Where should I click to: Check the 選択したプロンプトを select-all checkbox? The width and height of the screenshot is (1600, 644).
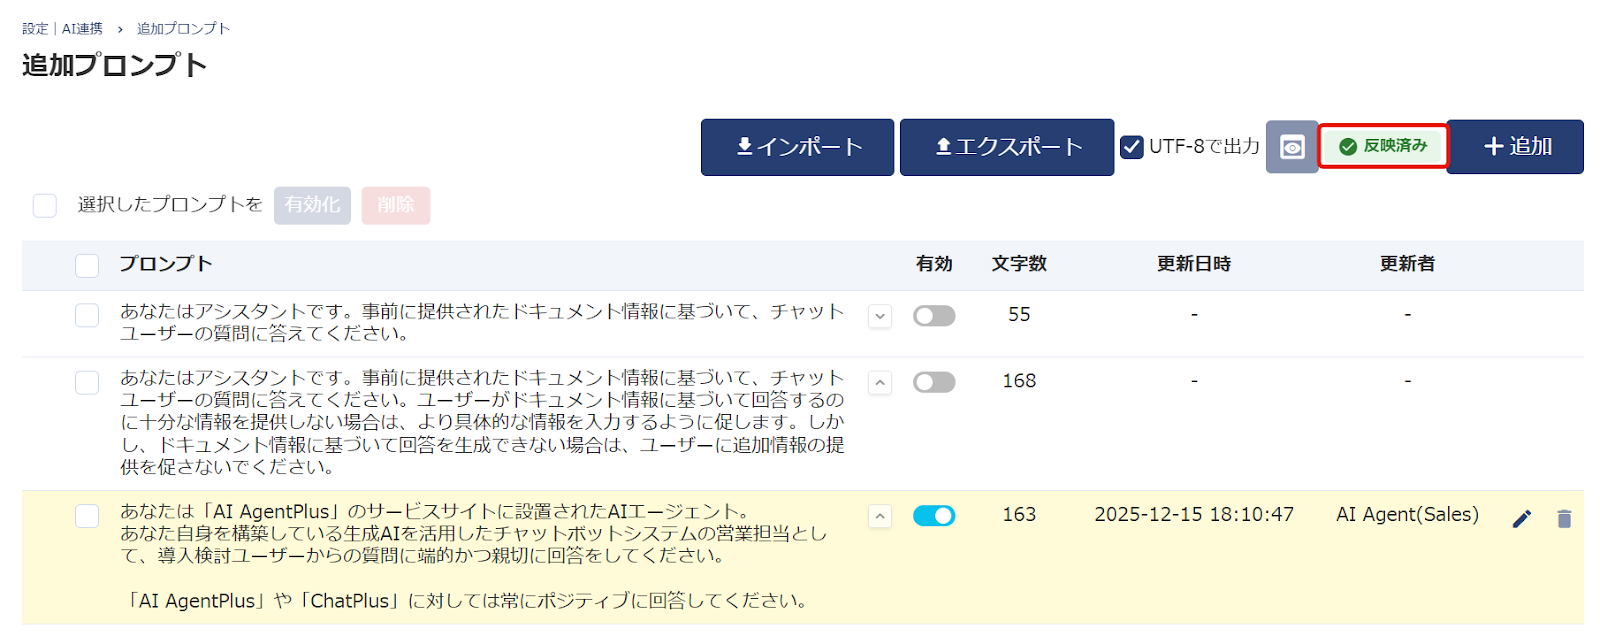coord(45,205)
